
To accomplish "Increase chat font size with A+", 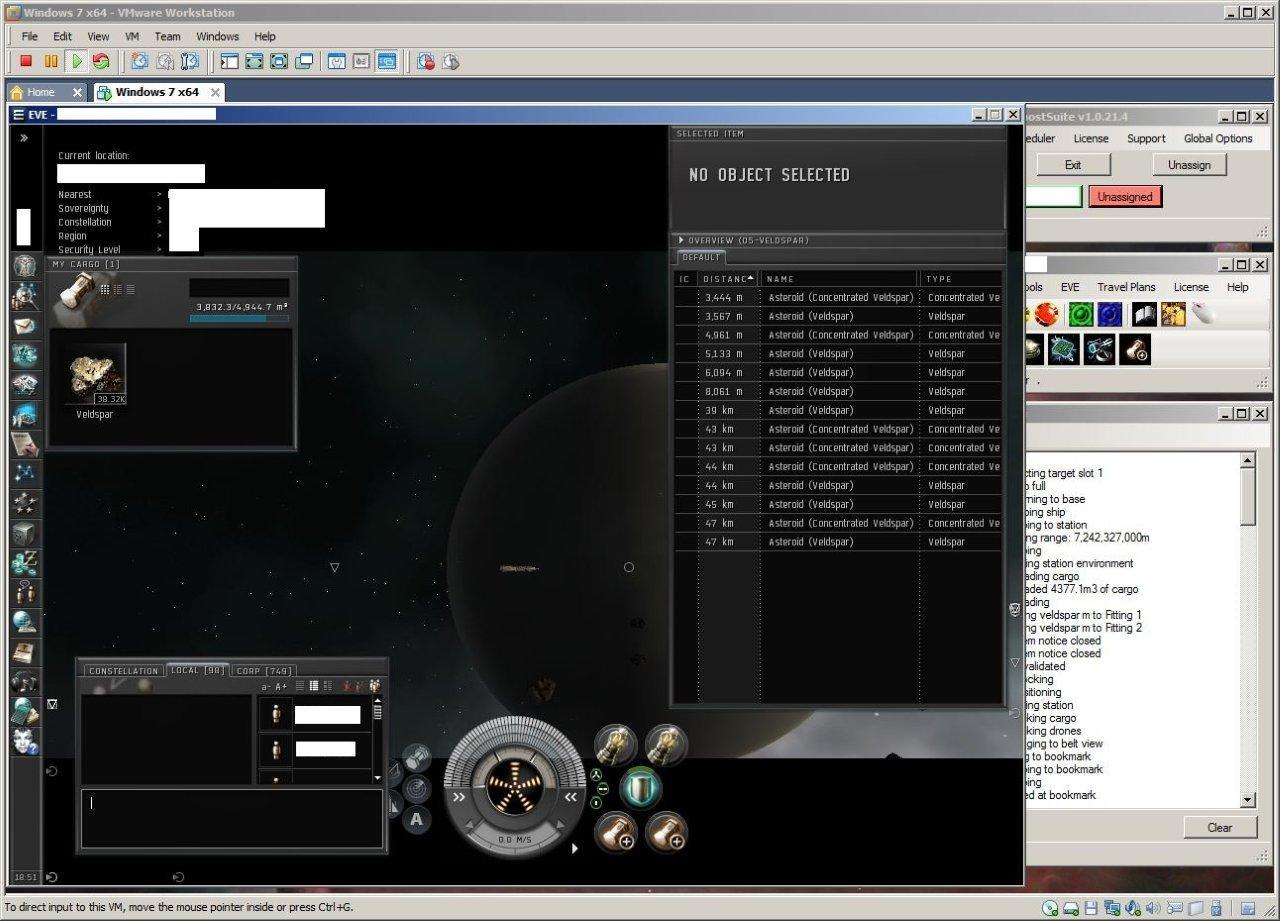I will click(281, 687).
